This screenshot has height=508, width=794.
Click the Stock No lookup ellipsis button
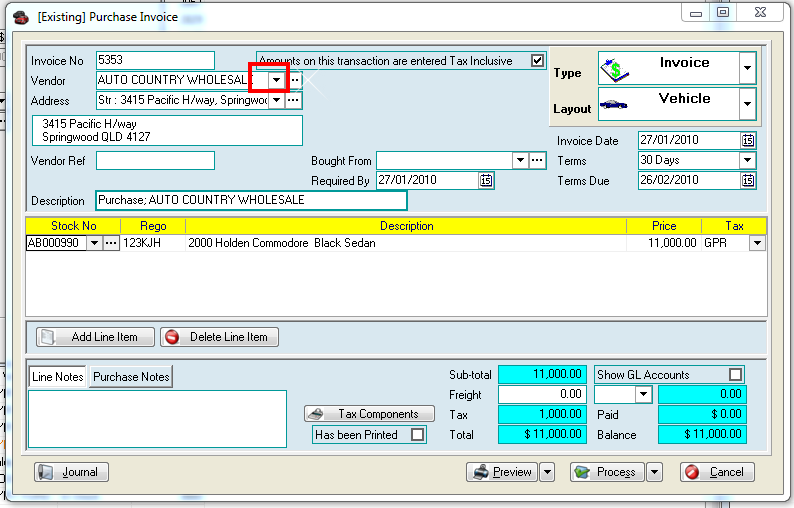coord(110,243)
